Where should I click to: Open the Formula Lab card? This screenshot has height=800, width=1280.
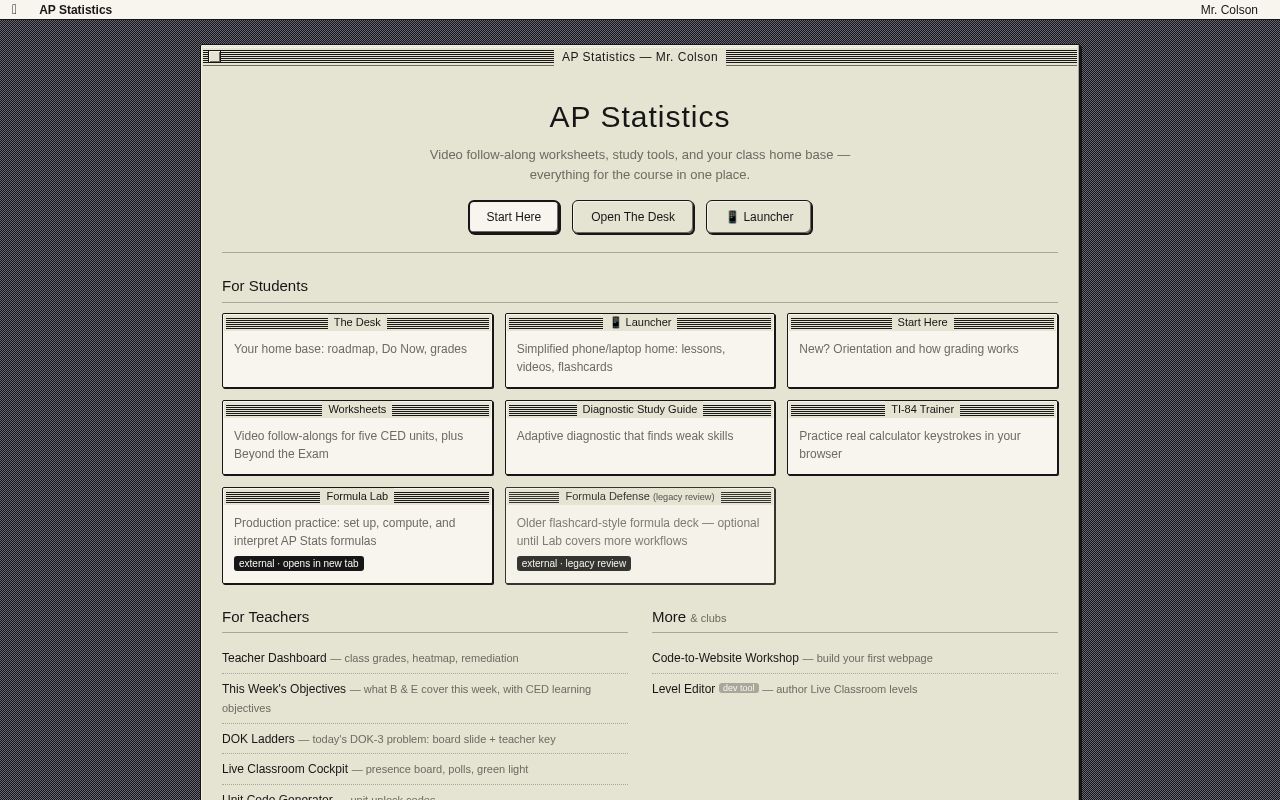357,535
